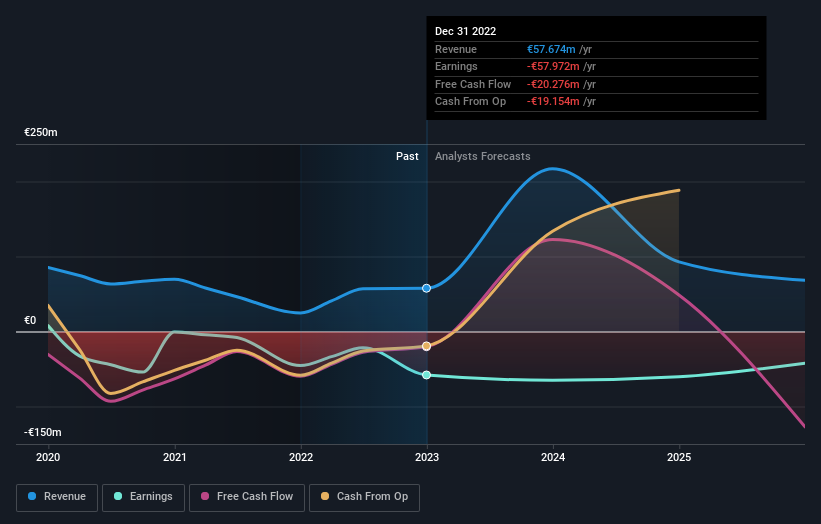Click the 2025 x-axis label
This screenshot has width=821, height=524.
679,458
